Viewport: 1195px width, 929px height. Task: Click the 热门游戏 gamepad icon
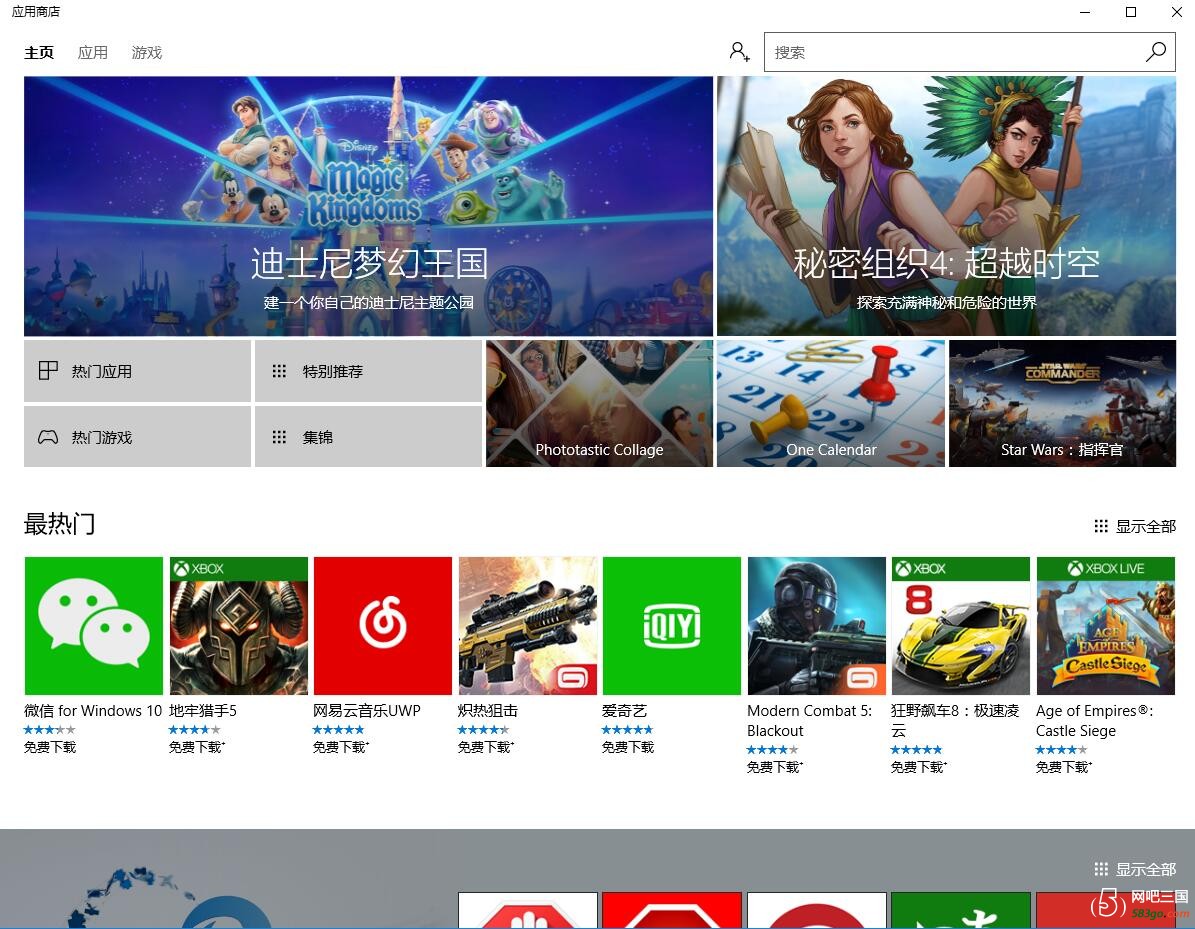[x=48, y=437]
